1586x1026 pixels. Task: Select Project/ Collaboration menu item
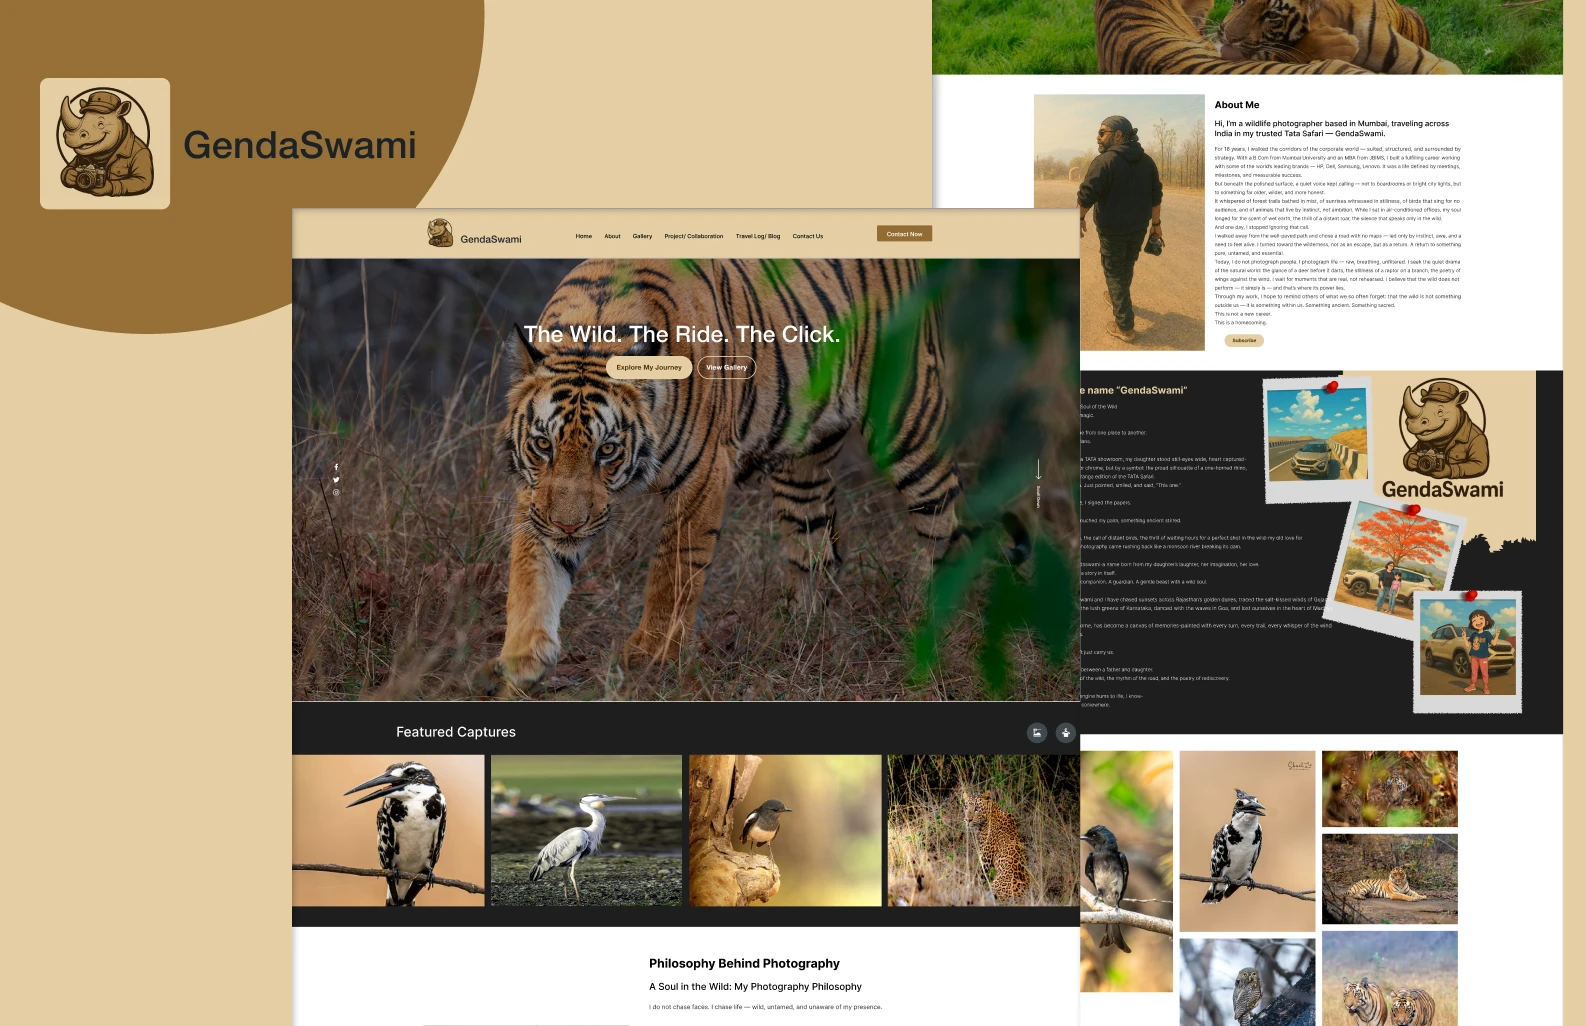point(693,237)
